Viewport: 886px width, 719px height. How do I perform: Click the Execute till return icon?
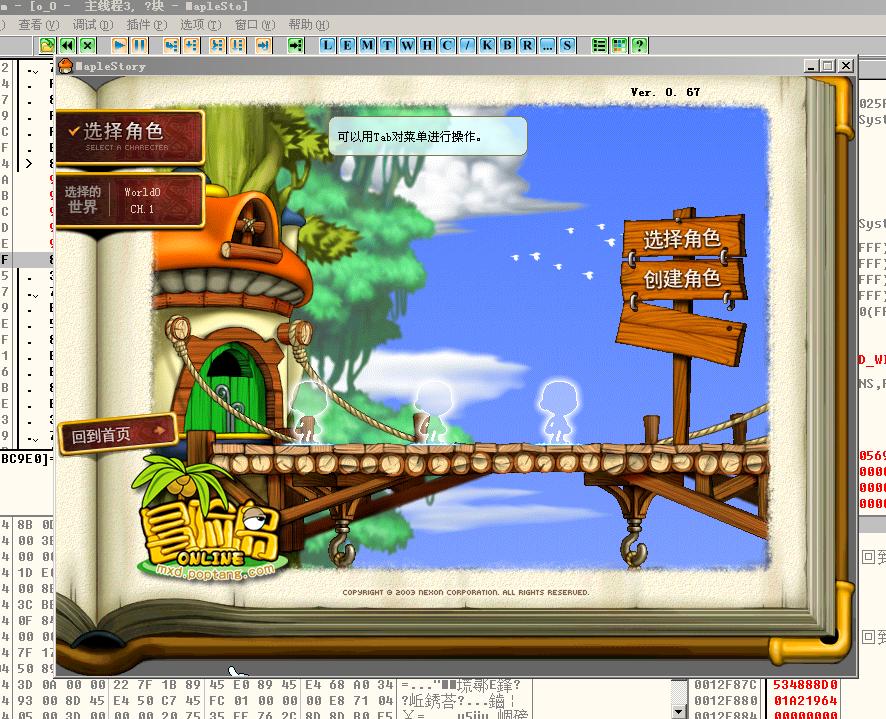pos(264,45)
